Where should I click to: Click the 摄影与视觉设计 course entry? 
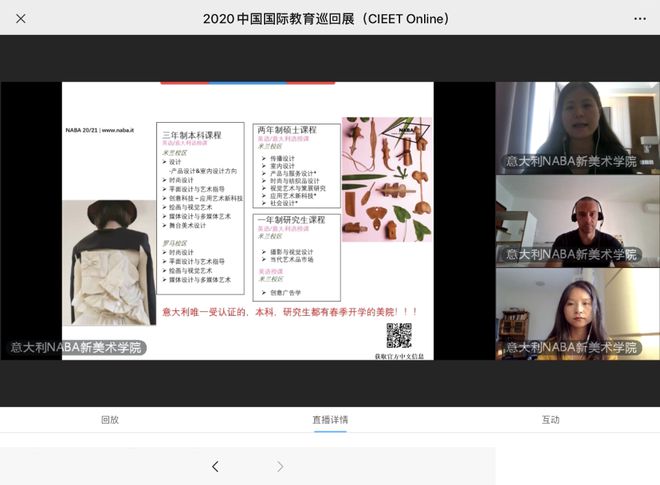pos(292,252)
